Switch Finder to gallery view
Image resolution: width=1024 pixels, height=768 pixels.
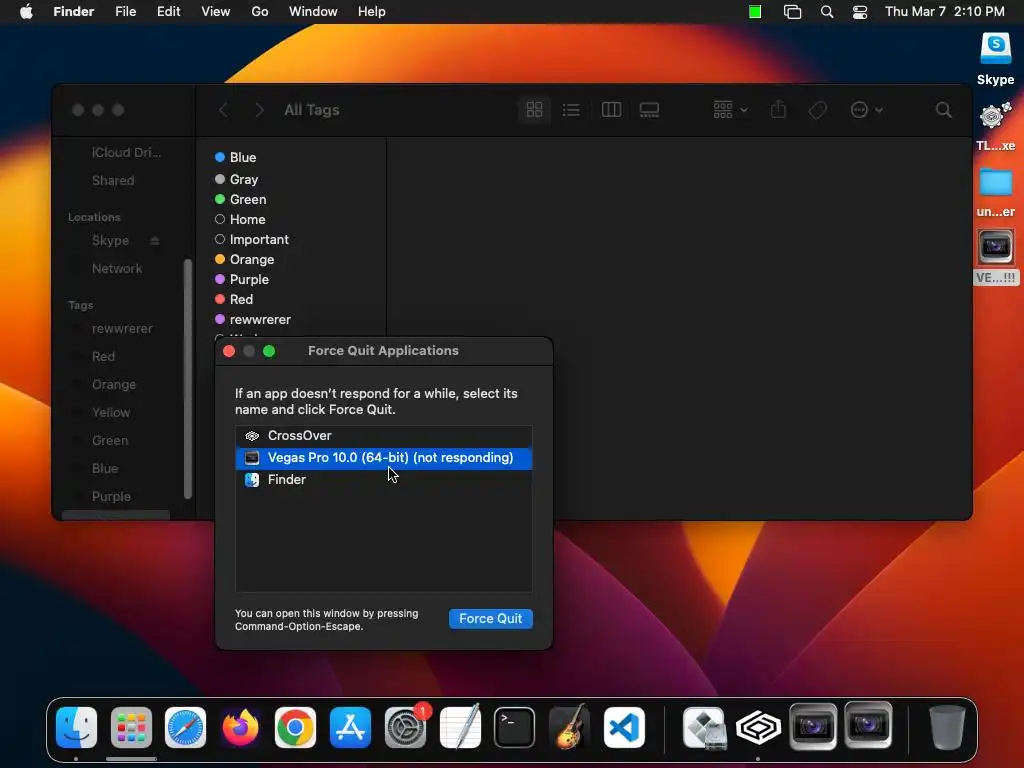[649, 110]
